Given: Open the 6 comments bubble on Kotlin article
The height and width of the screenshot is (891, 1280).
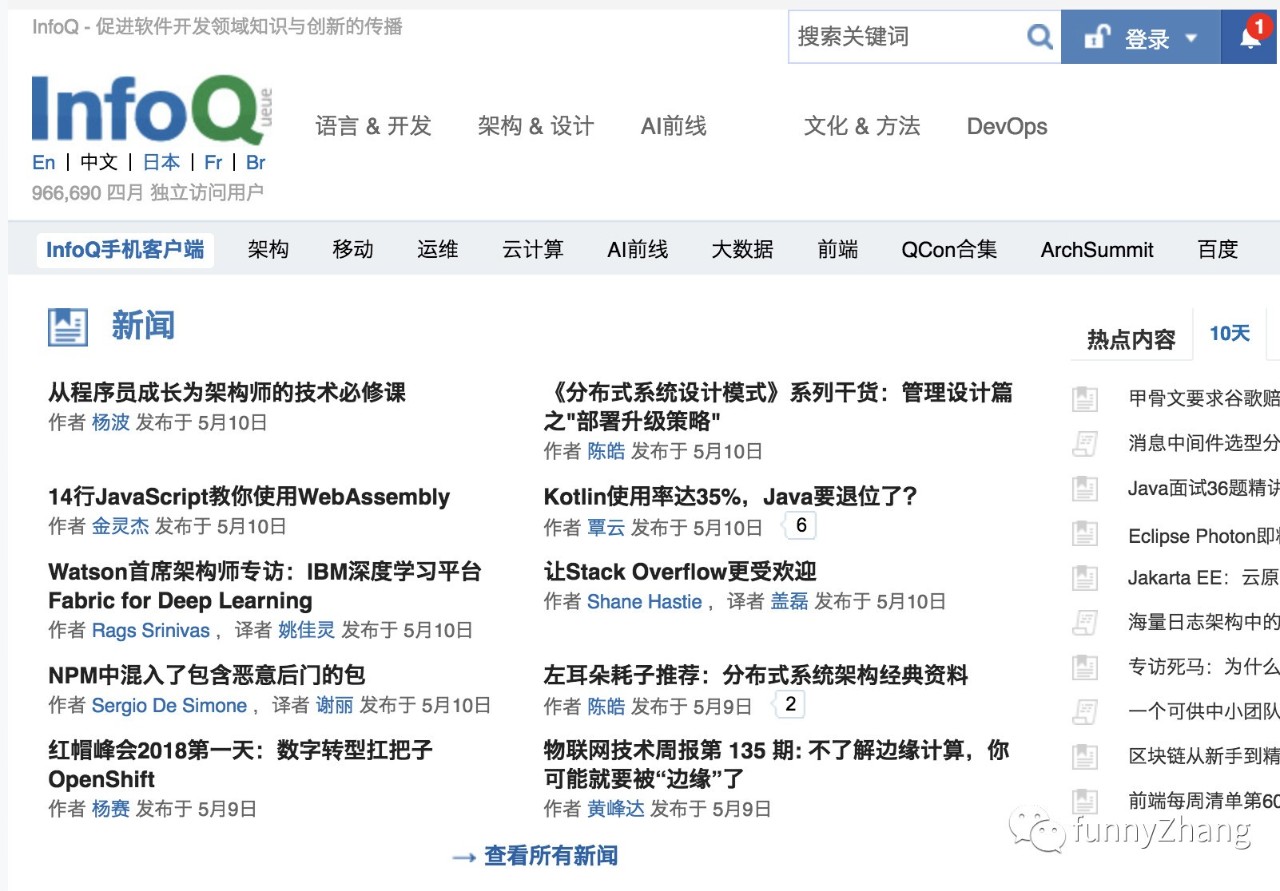Looking at the screenshot, I should 800,525.
